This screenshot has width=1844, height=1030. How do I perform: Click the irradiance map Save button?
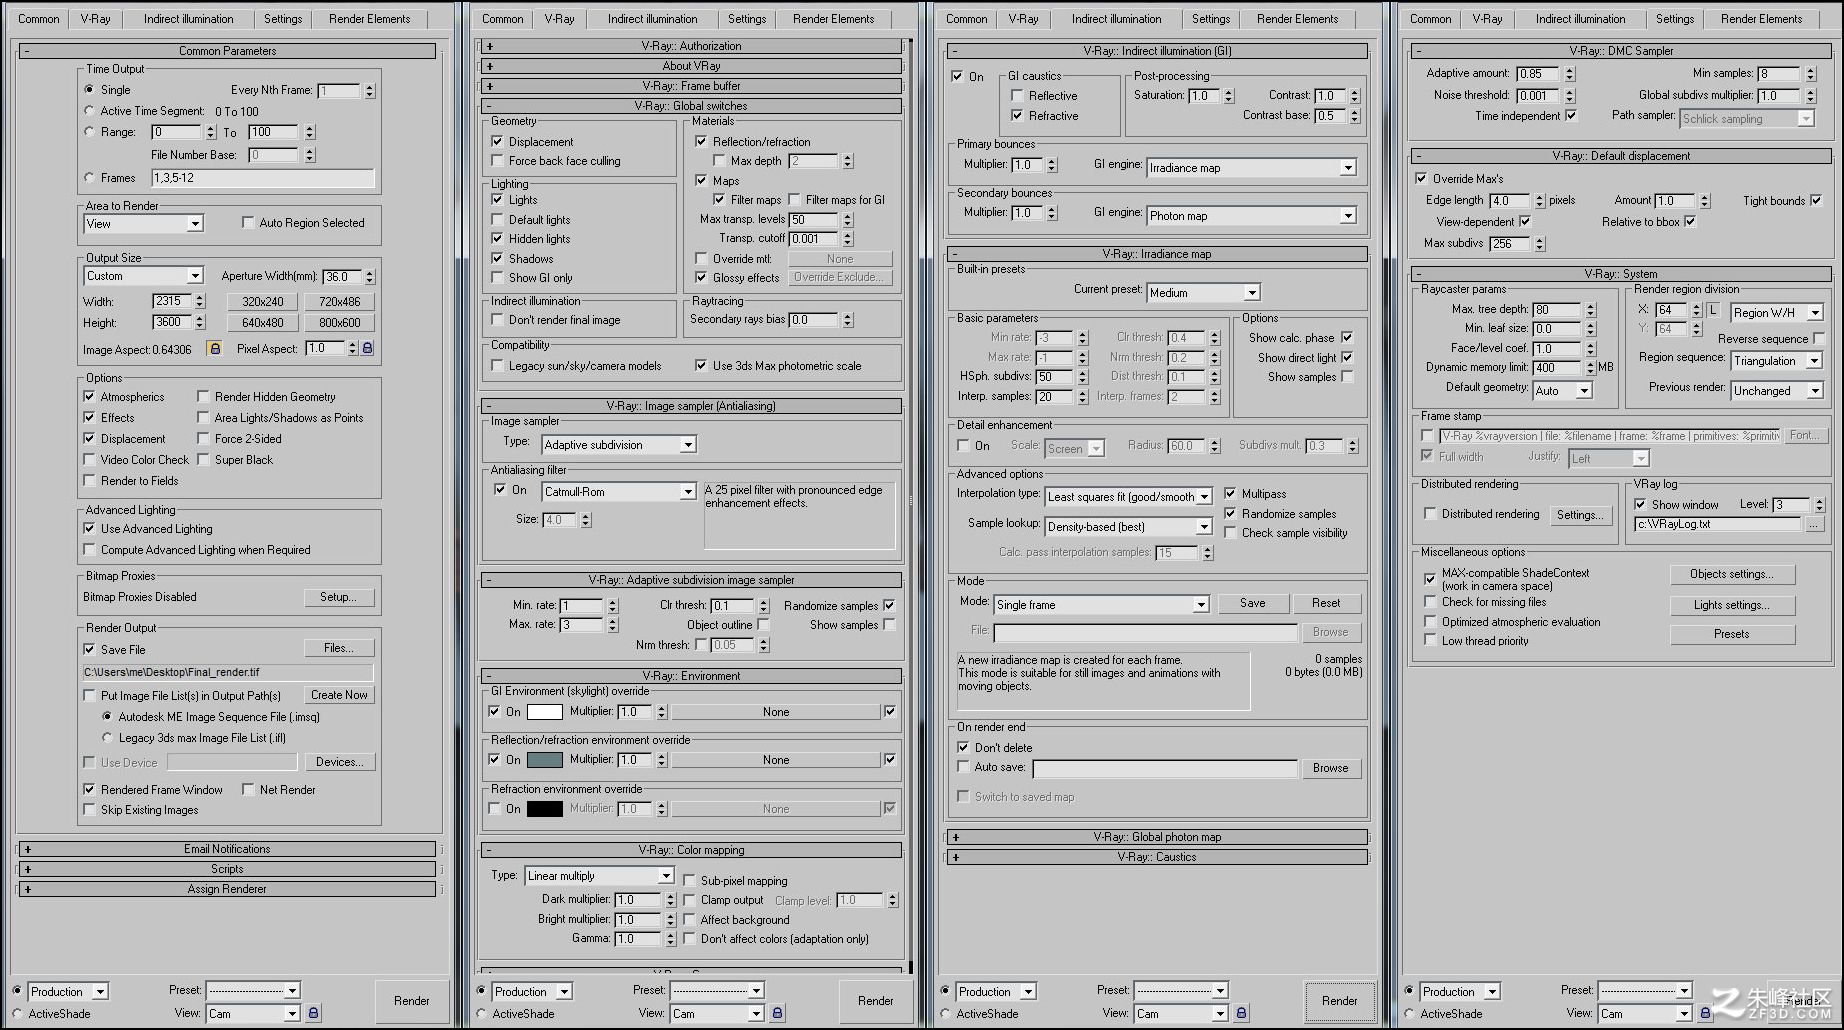click(1253, 603)
